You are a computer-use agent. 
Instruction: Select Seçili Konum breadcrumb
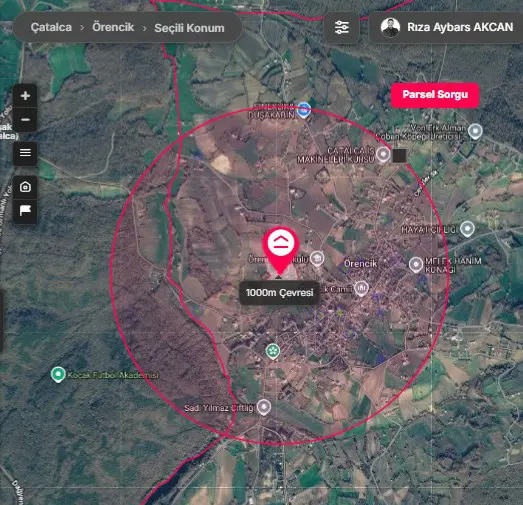coord(189,28)
